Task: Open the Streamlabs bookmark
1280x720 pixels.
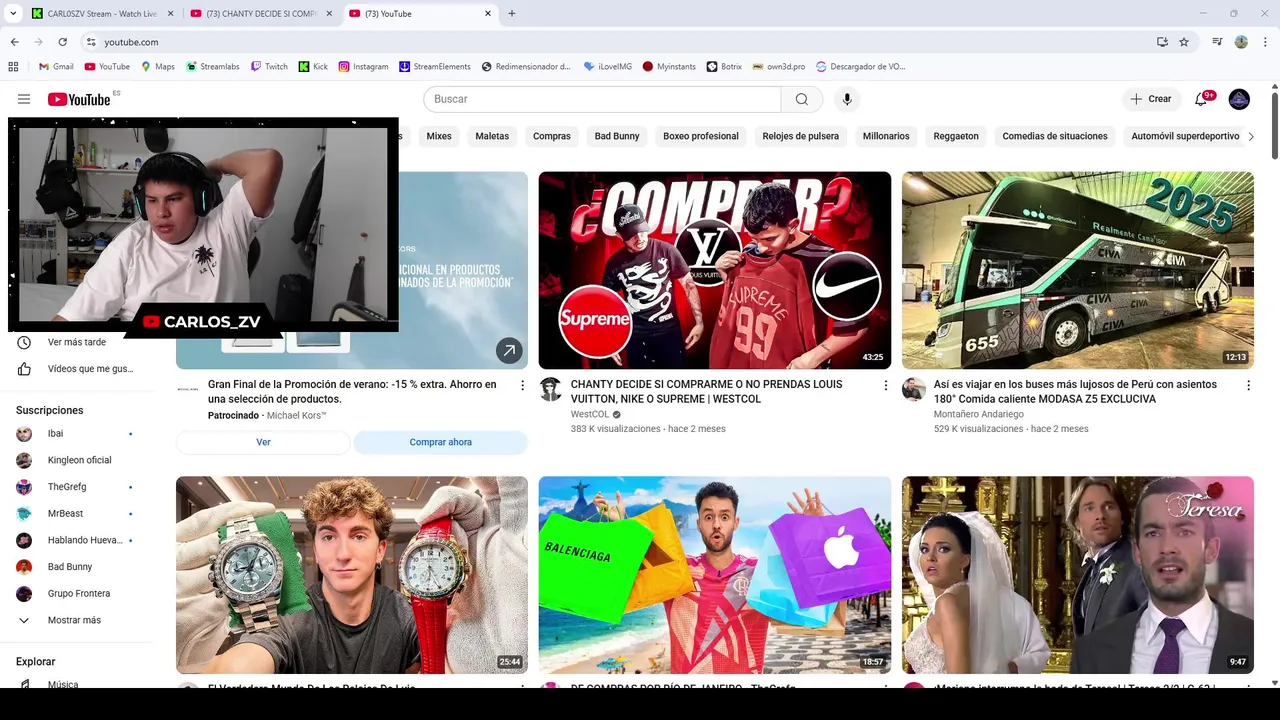Action: (x=212, y=67)
